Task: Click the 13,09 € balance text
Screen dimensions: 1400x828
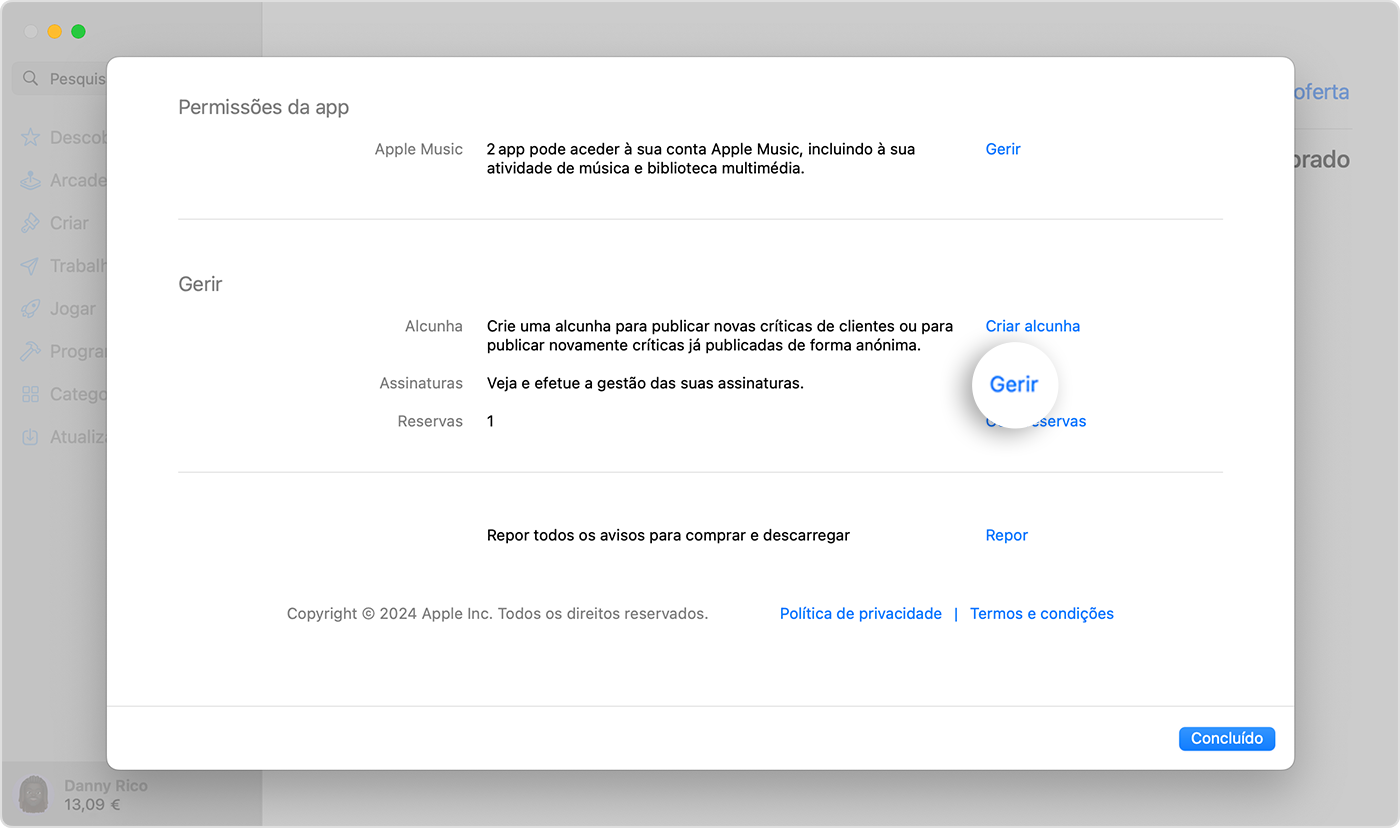Action: (92, 804)
